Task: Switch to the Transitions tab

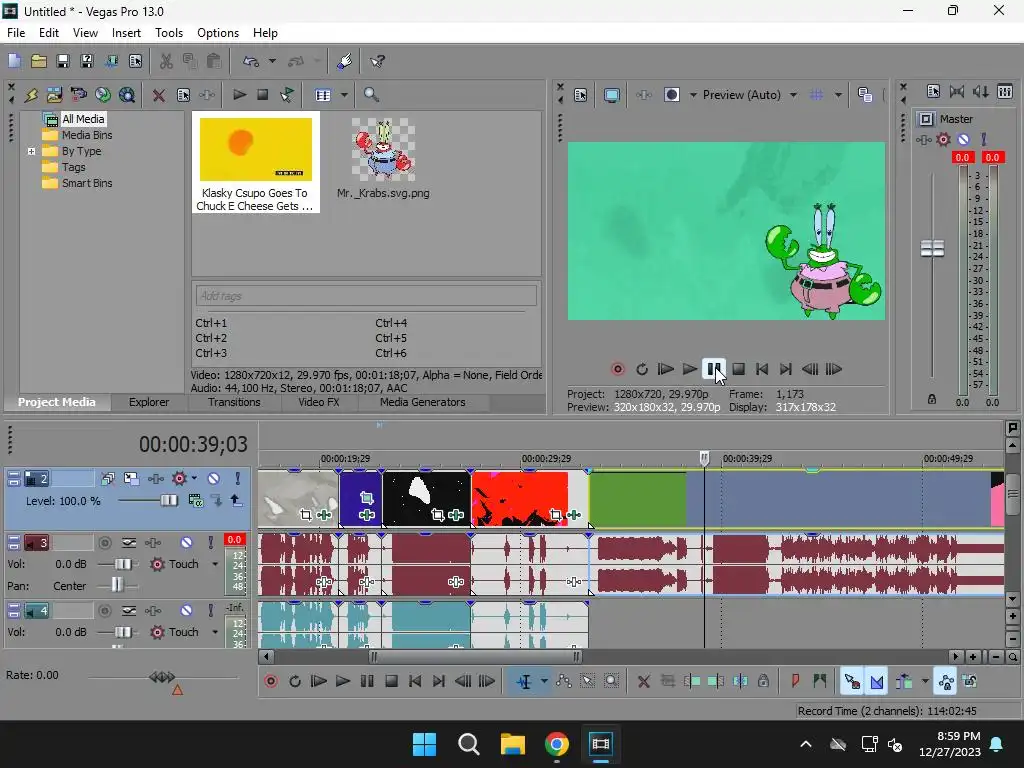Action: pyautogui.click(x=234, y=402)
